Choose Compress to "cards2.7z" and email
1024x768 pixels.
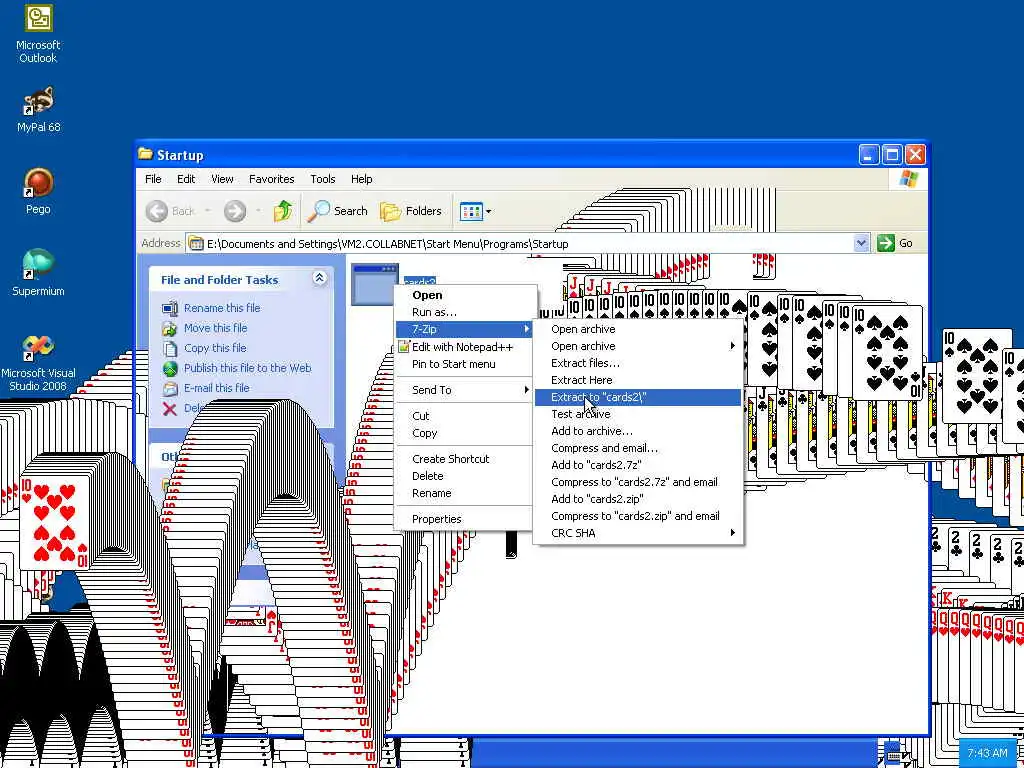coord(638,482)
